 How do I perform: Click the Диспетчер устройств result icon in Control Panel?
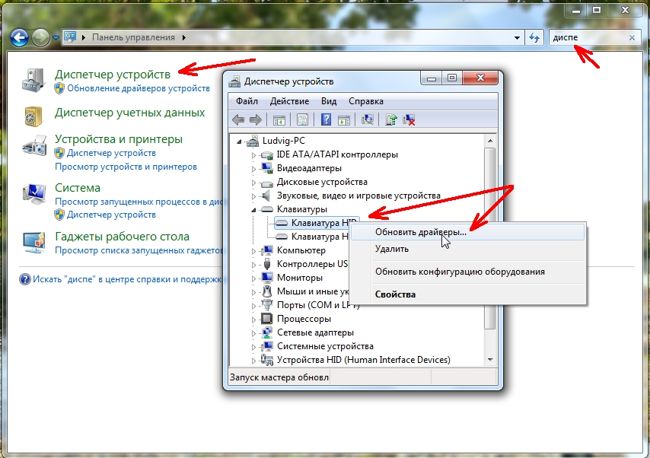34,80
